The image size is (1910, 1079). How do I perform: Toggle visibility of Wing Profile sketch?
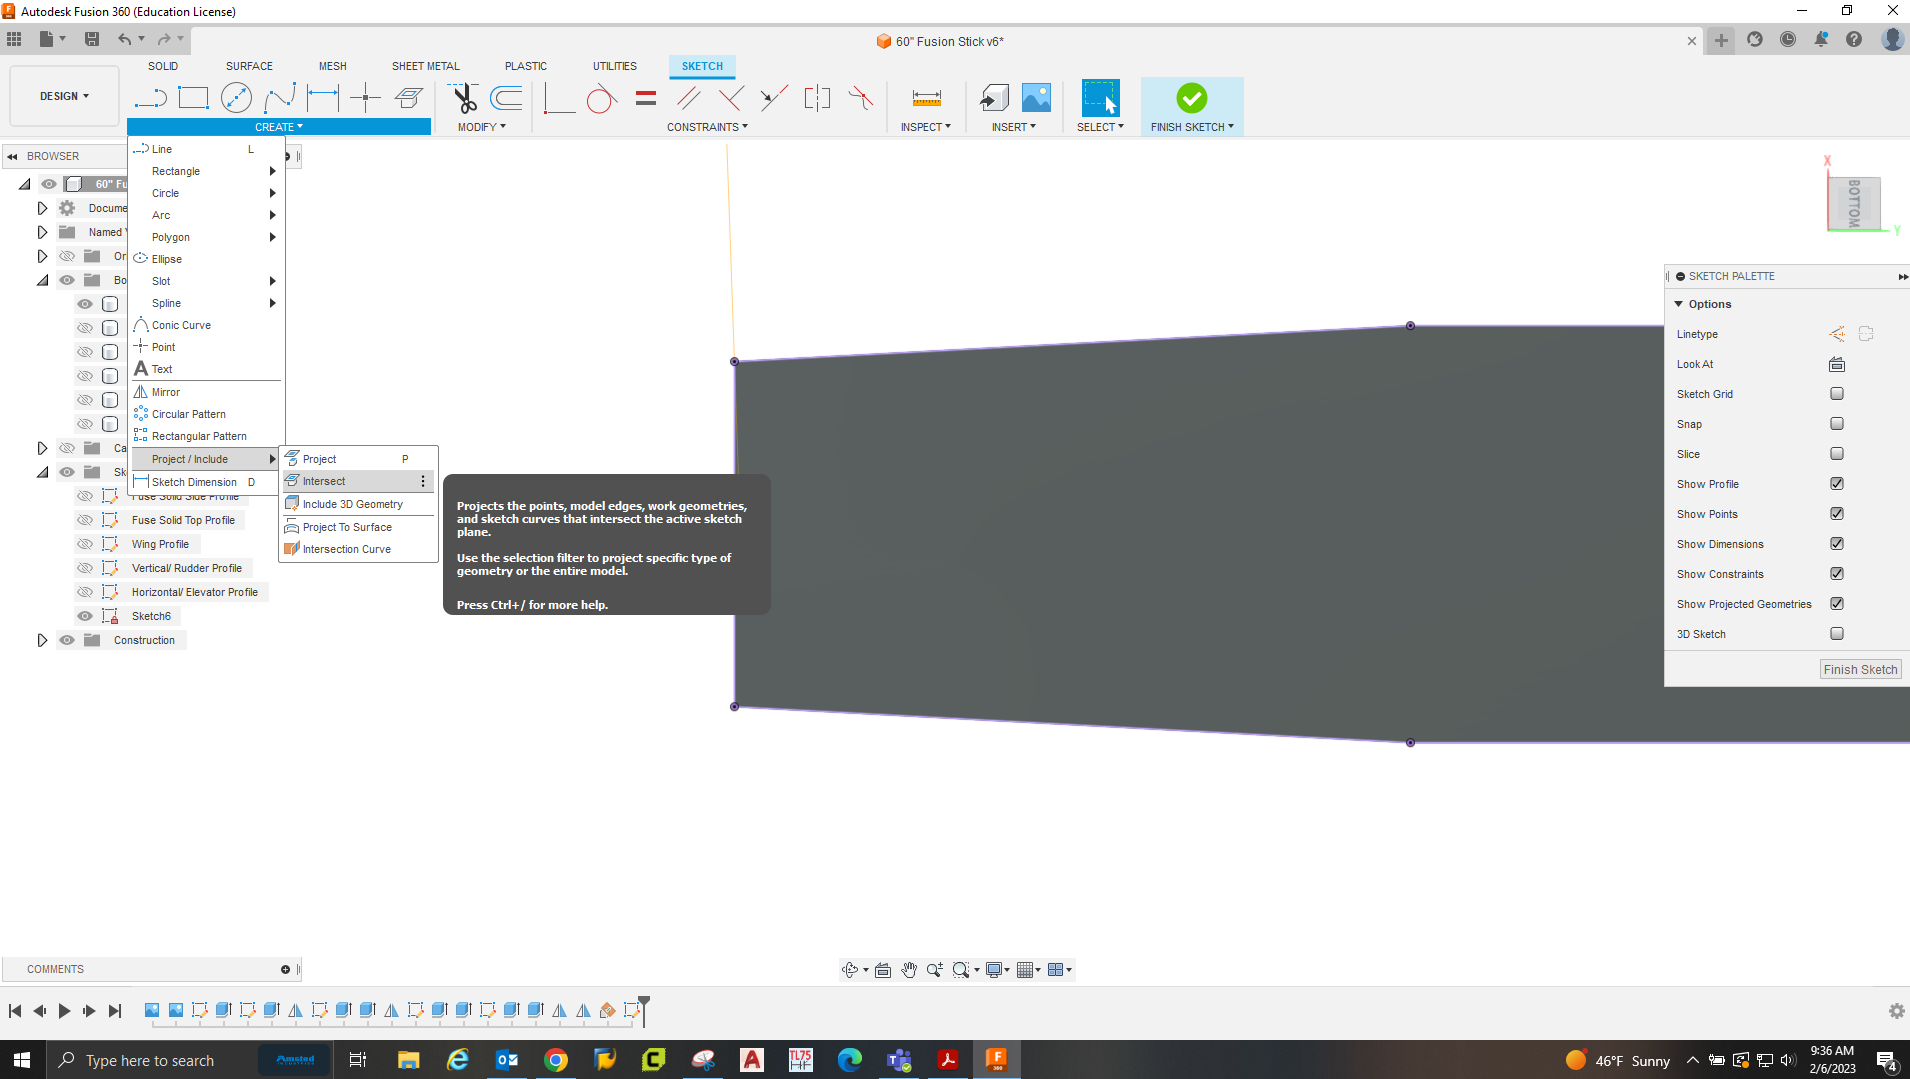pyautogui.click(x=85, y=544)
